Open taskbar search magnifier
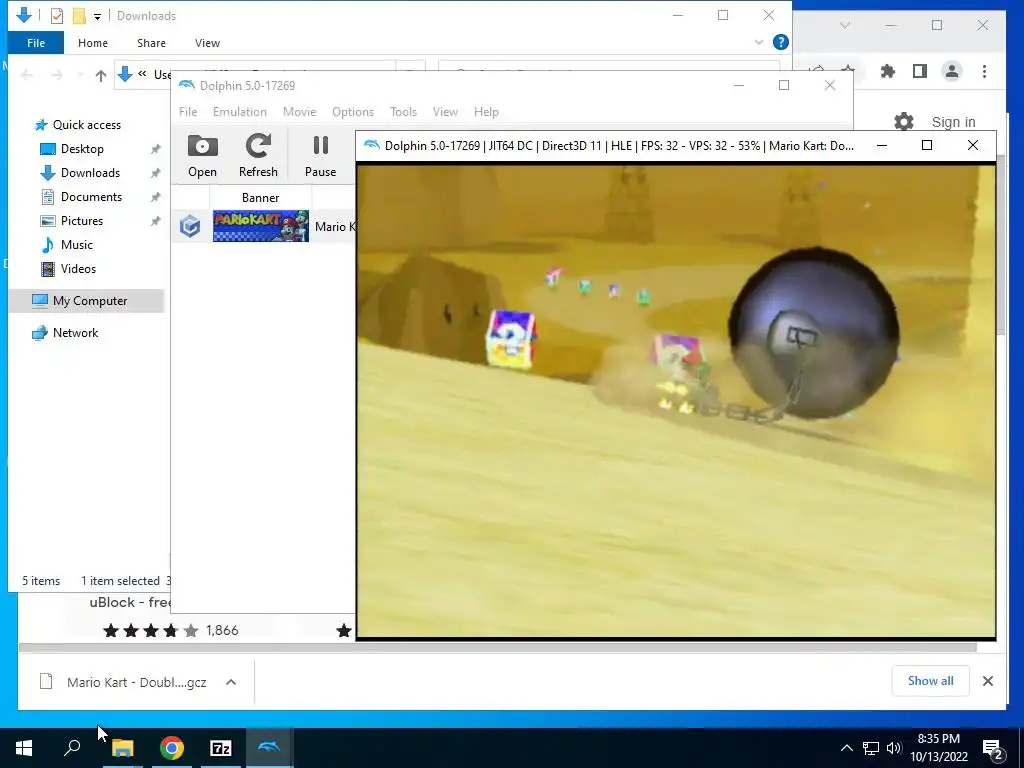Screen dimensions: 1024x768 (72, 748)
